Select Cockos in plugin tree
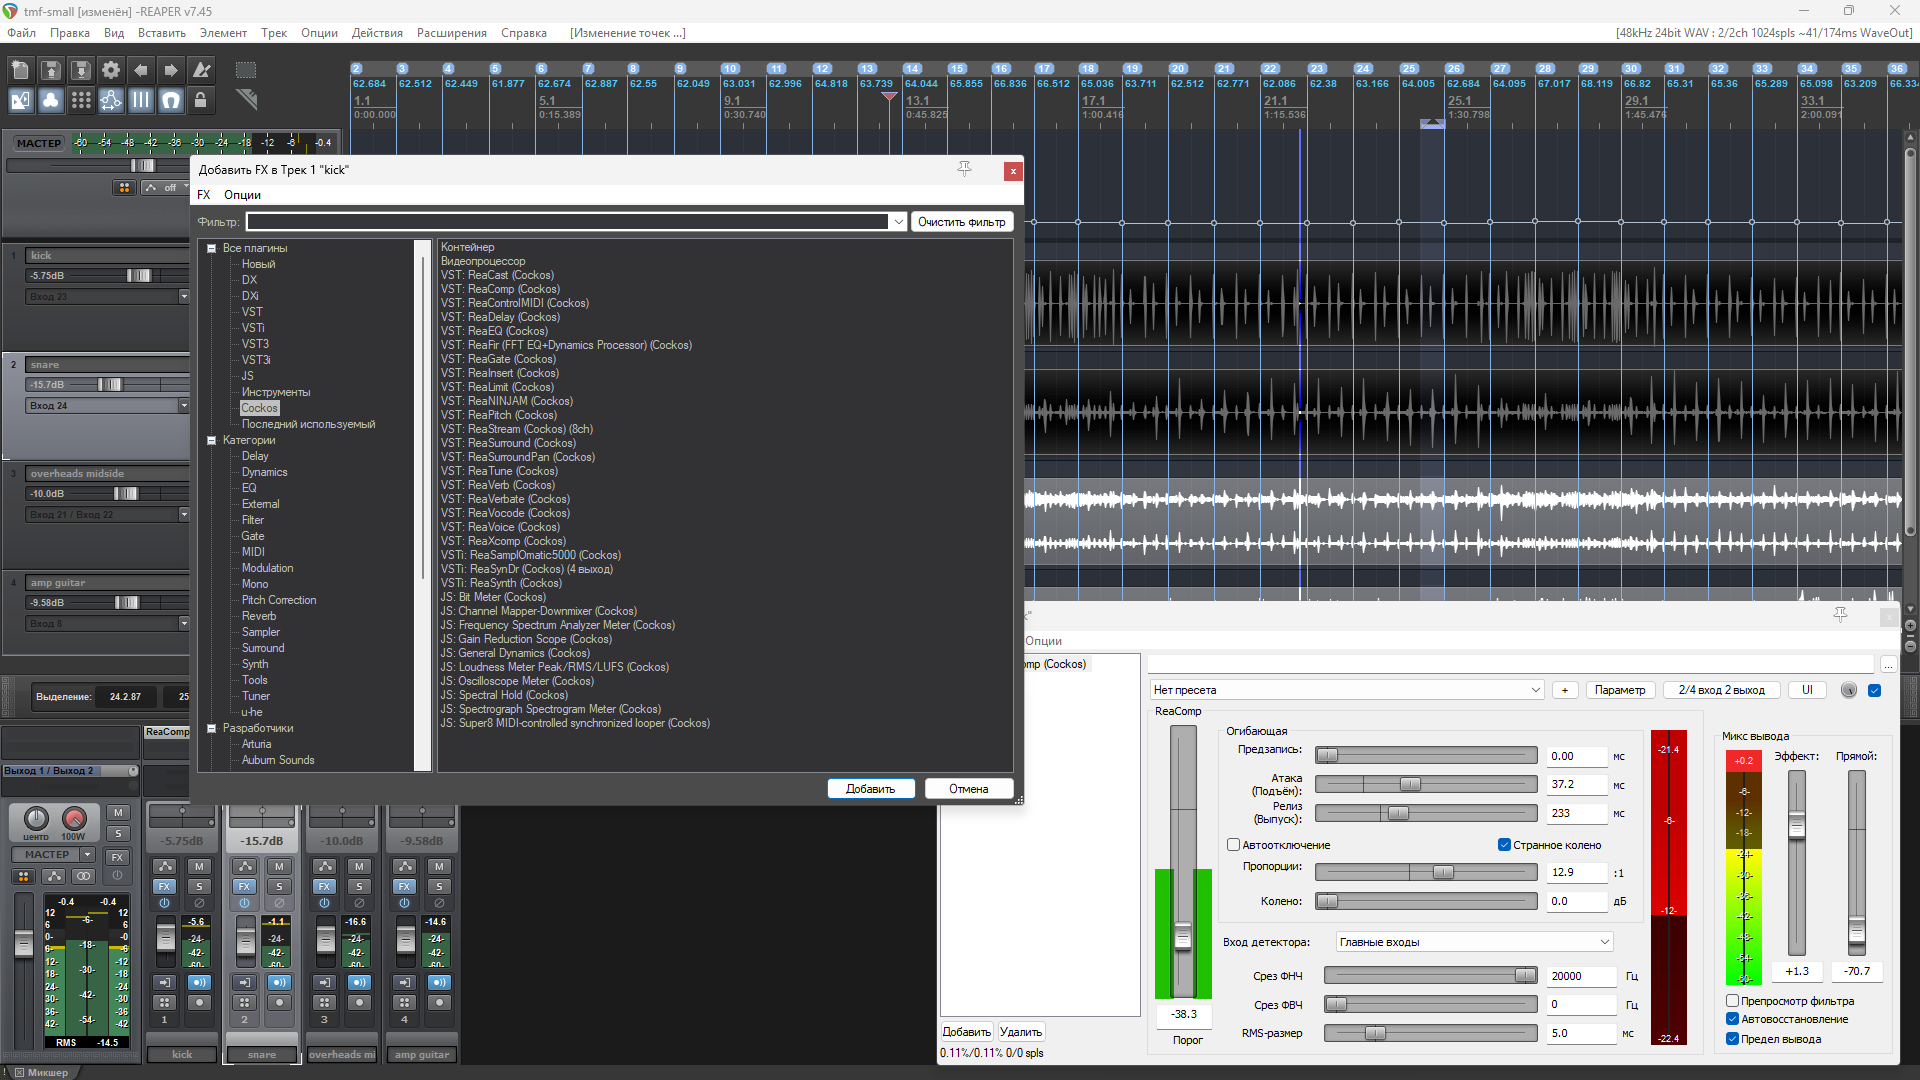Viewport: 1920px width, 1080px height. point(259,408)
